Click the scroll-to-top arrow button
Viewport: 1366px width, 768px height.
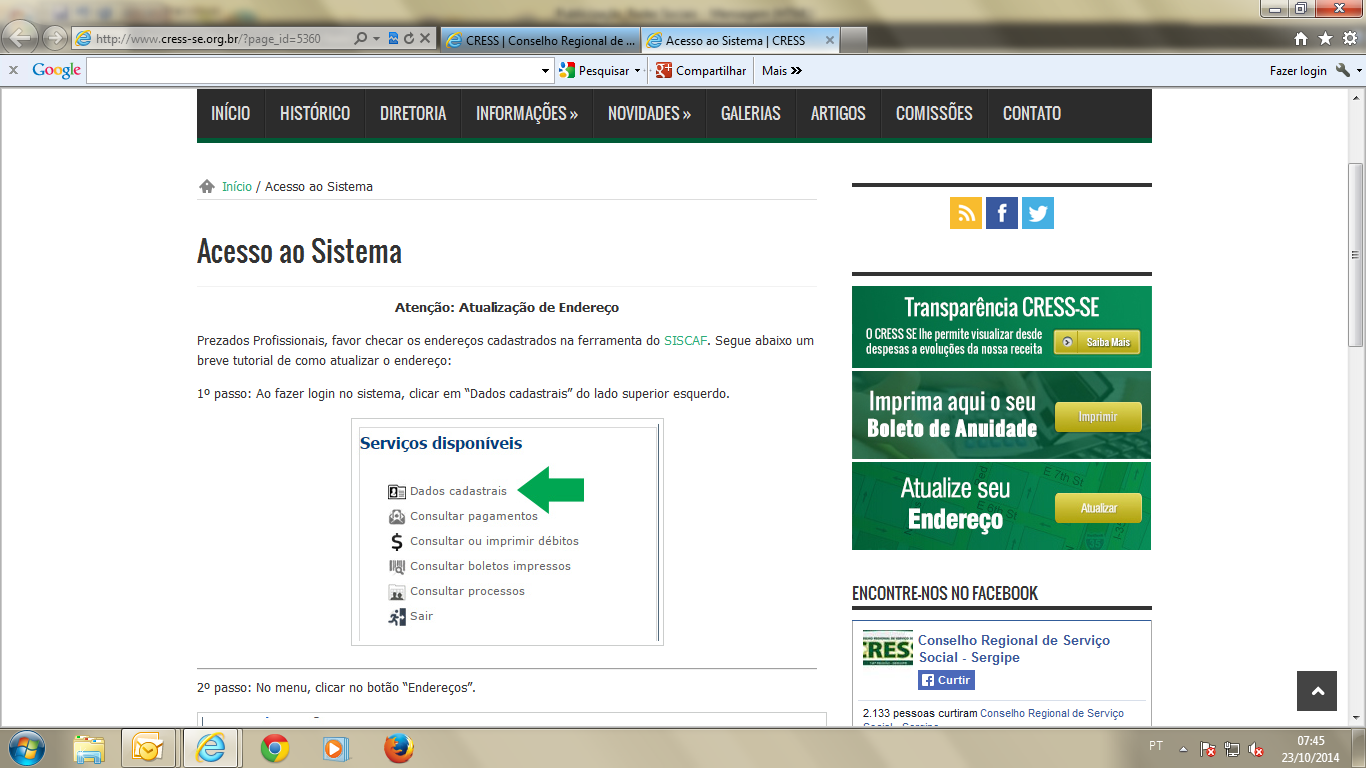click(1317, 691)
